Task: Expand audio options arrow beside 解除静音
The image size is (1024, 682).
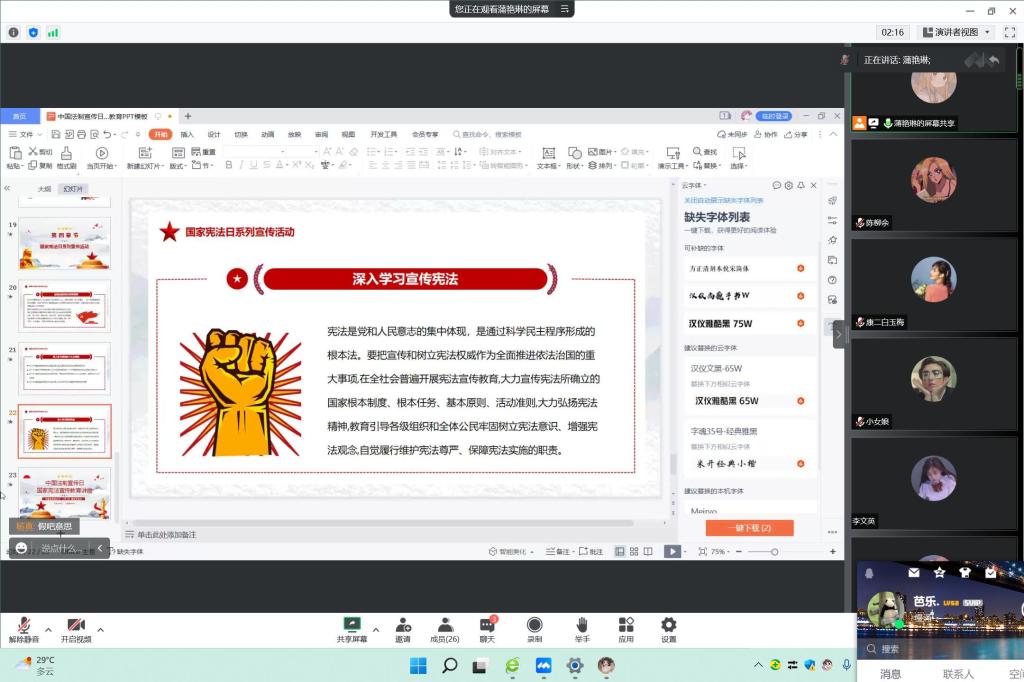Action: 48,629
